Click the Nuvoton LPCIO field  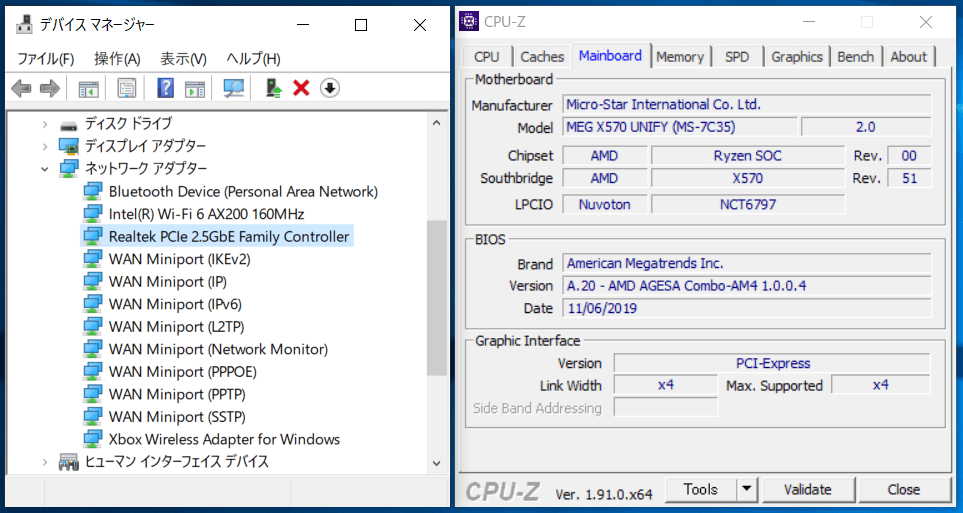pos(604,205)
